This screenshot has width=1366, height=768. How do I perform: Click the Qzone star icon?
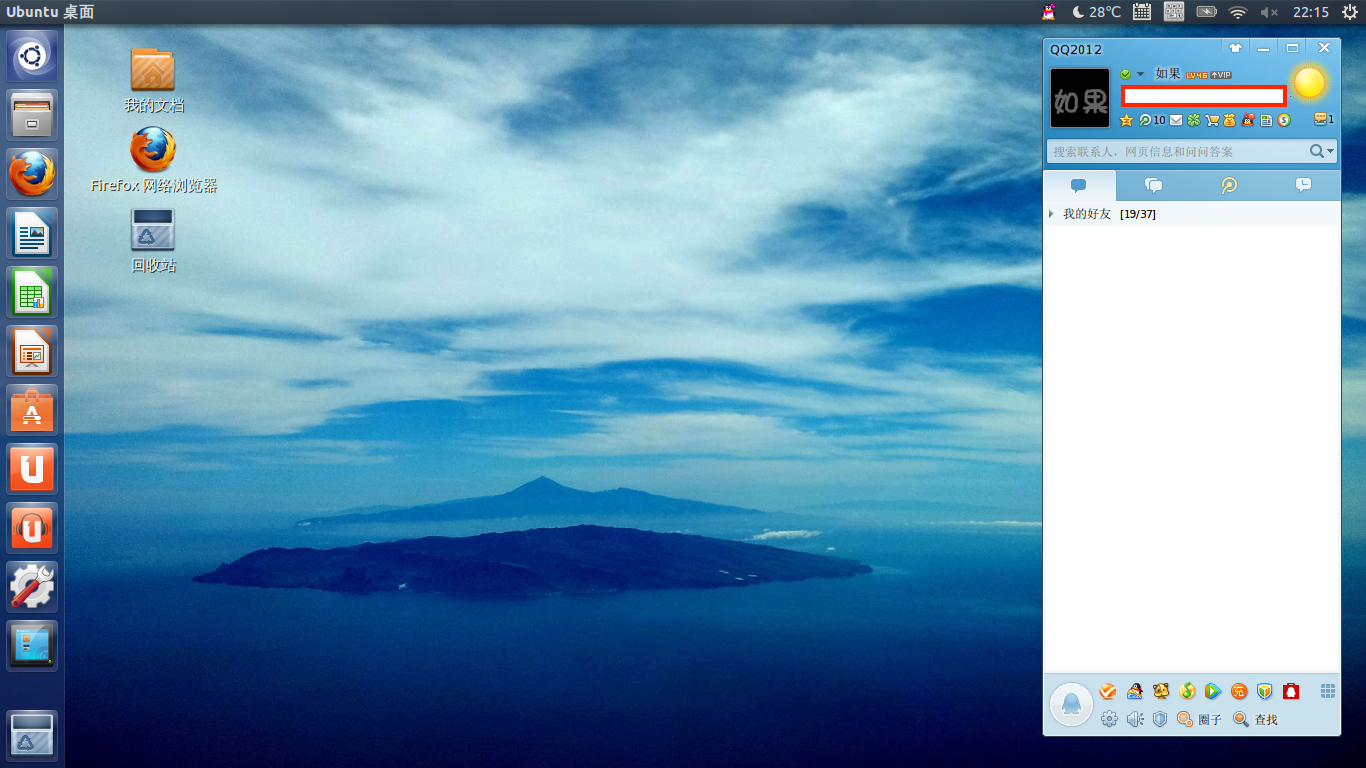(1127, 120)
